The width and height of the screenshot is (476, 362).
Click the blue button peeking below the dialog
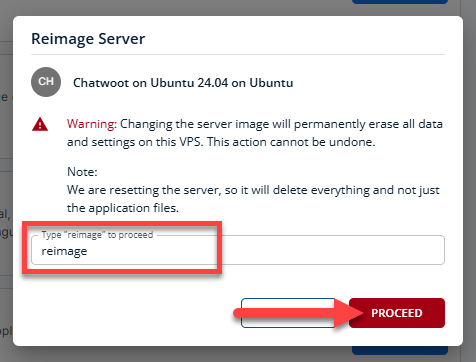tap(400, 351)
